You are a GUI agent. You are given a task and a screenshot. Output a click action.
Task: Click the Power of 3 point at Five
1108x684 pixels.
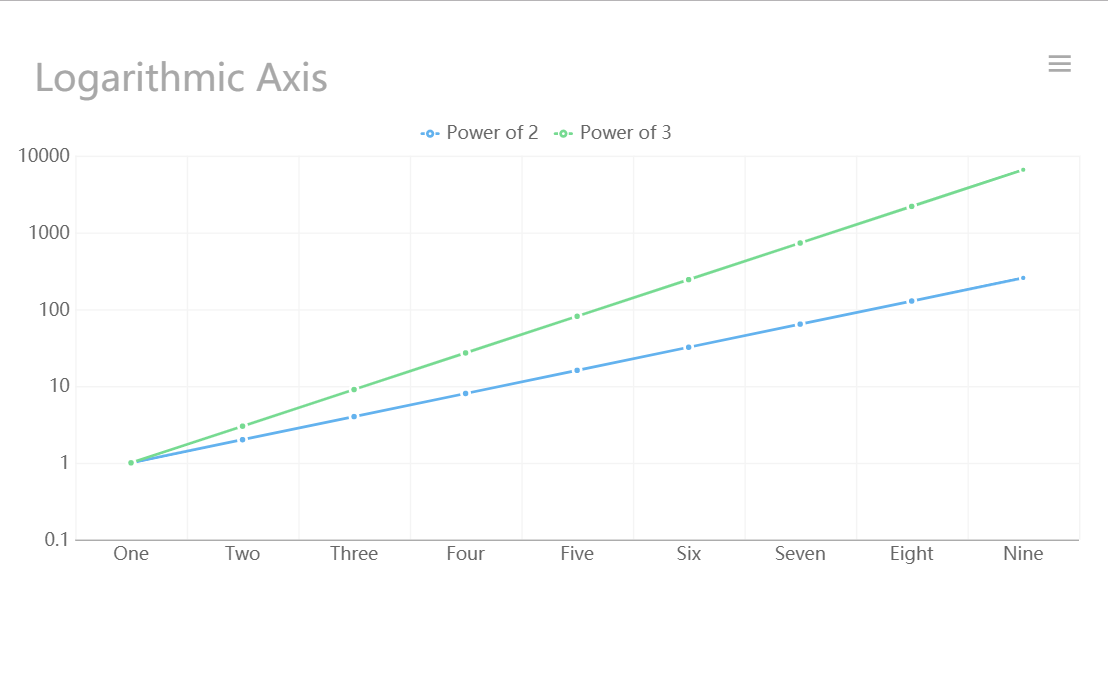click(577, 317)
